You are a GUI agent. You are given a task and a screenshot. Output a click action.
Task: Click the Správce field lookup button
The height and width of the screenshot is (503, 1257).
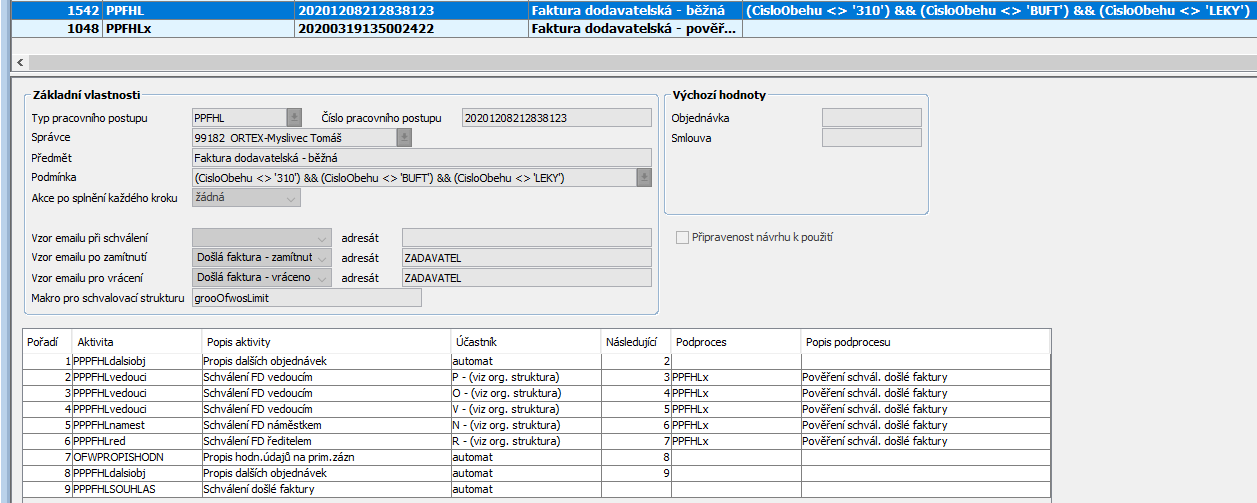[404, 137]
